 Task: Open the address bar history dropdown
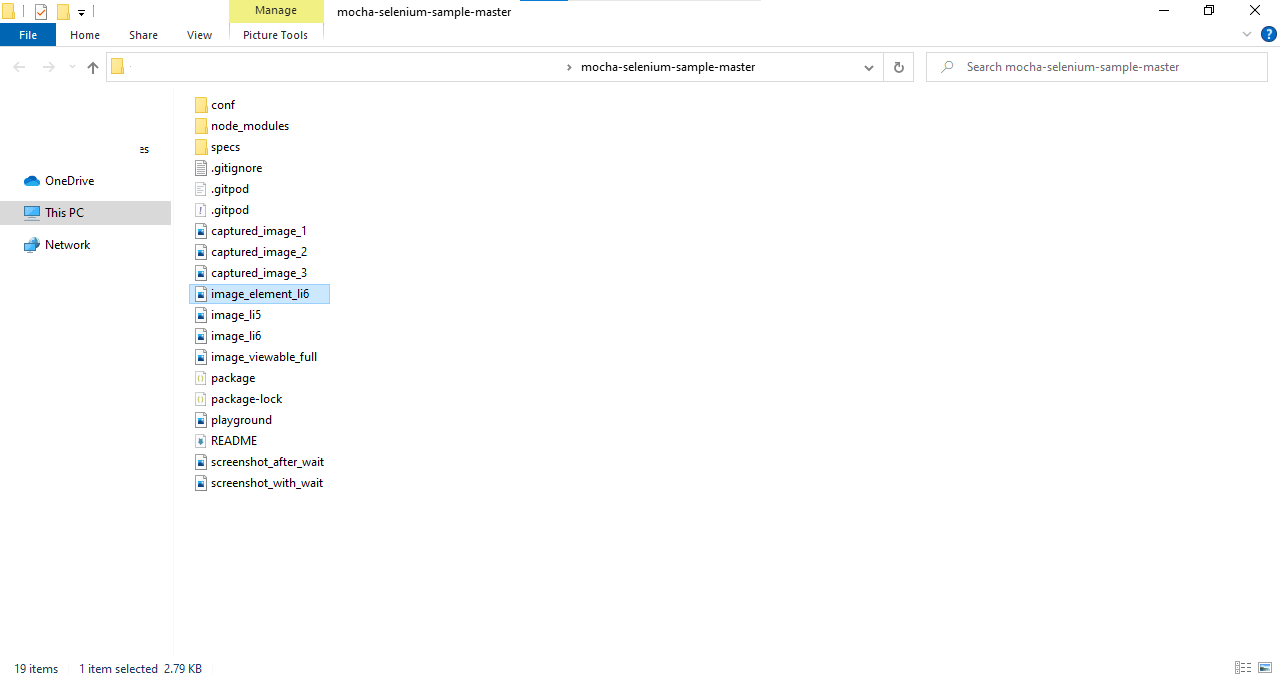click(868, 67)
